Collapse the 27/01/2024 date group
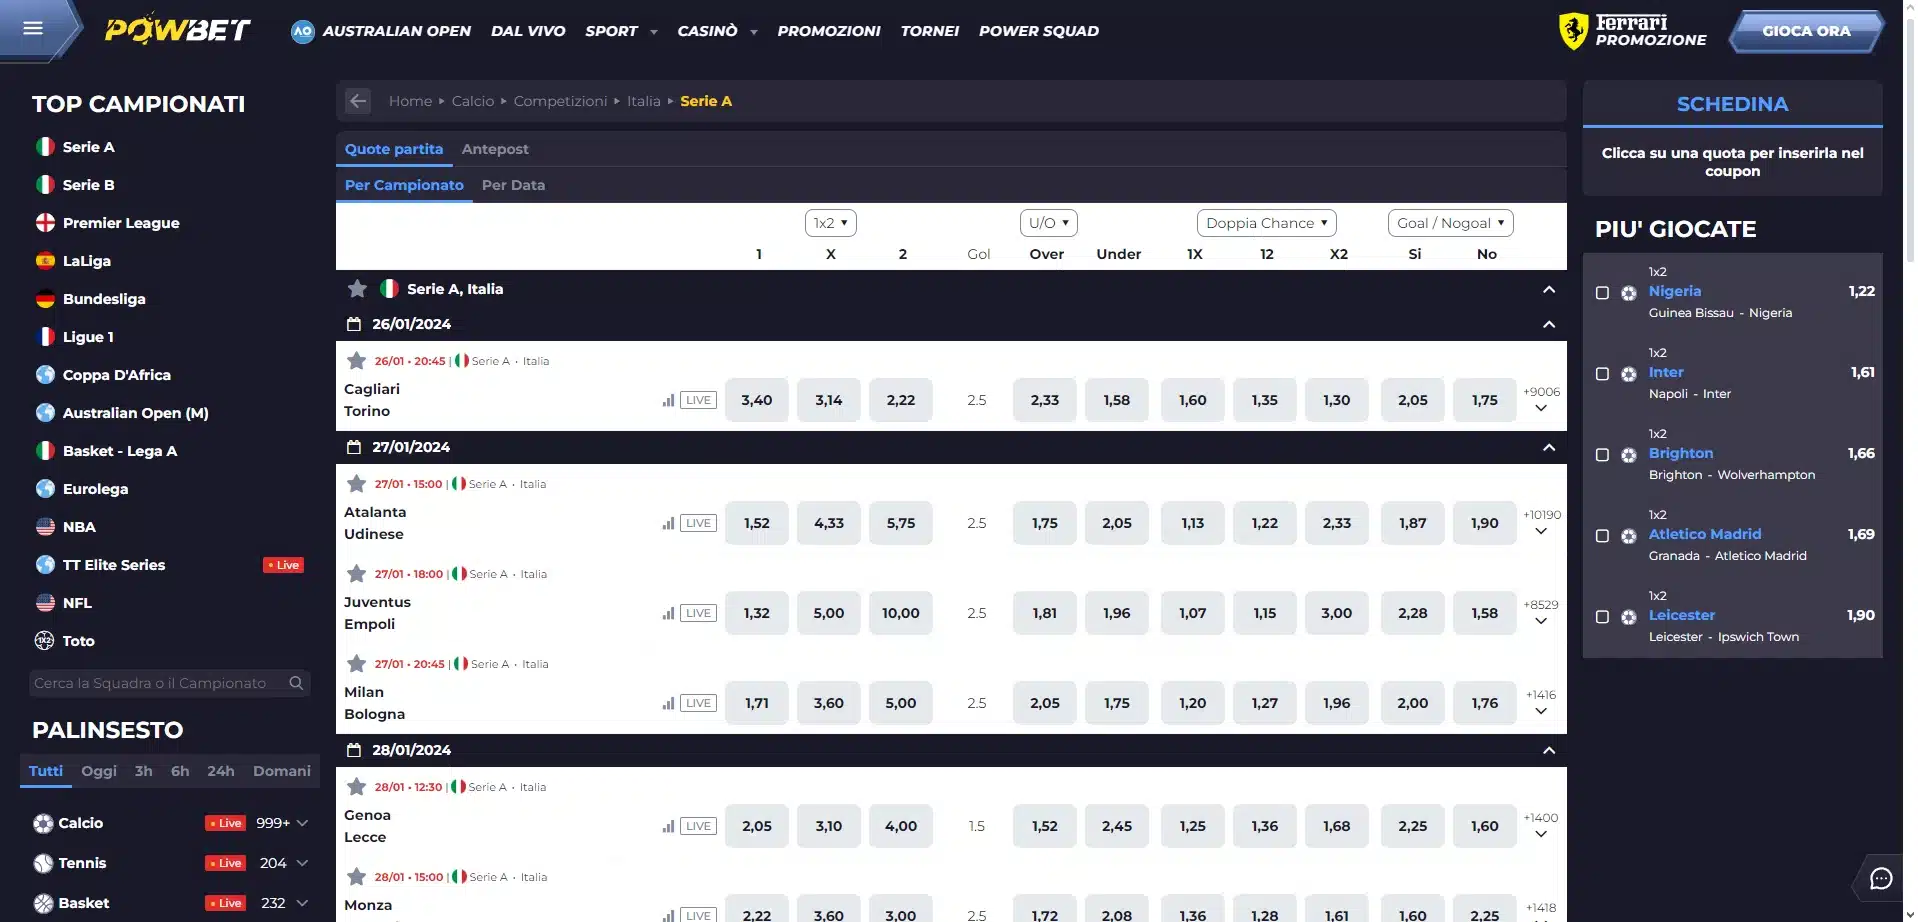The height and width of the screenshot is (922, 1918). pyautogui.click(x=1549, y=447)
